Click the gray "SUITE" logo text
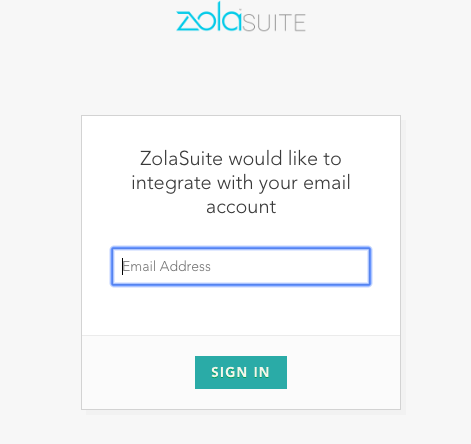 click(274, 23)
